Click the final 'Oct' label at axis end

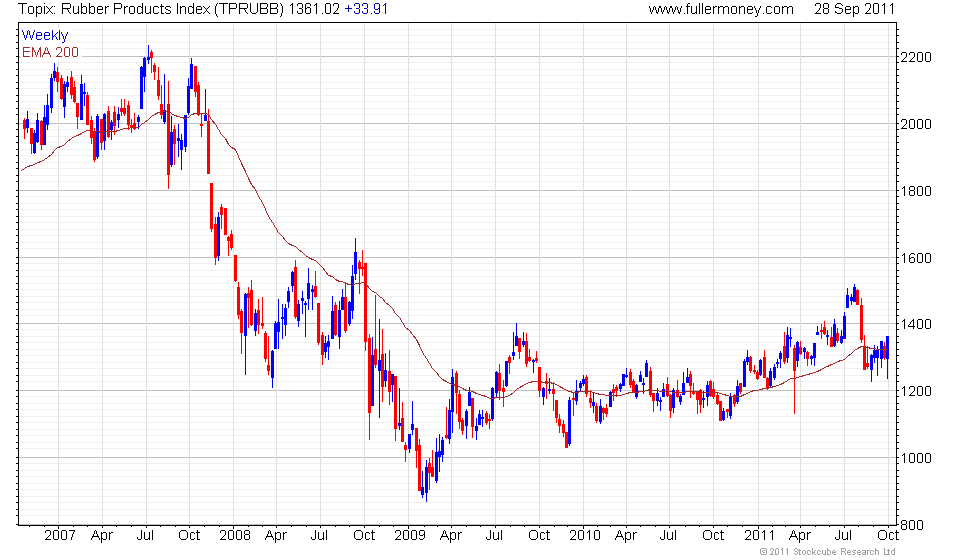tap(888, 536)
